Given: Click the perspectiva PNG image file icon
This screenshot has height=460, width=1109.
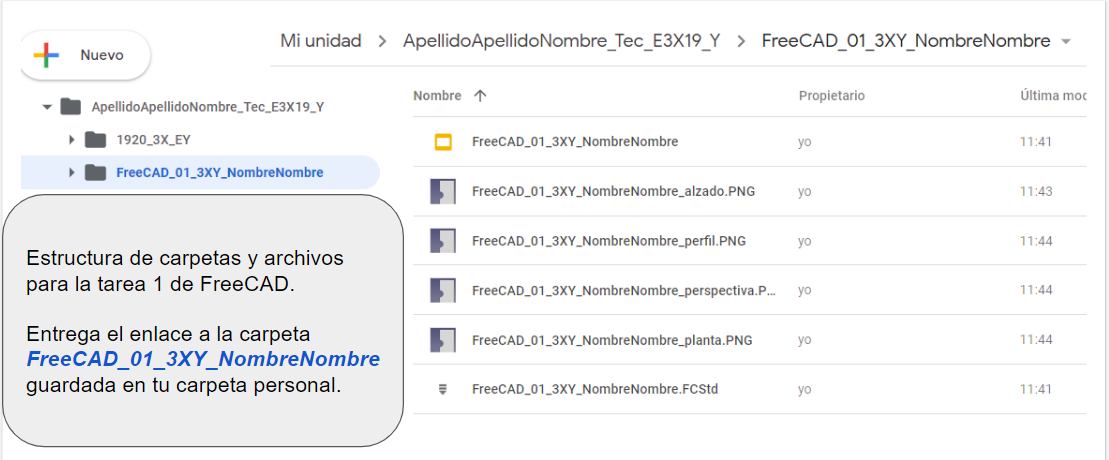Looking at the screenshot, I should [x=443, y=290].
